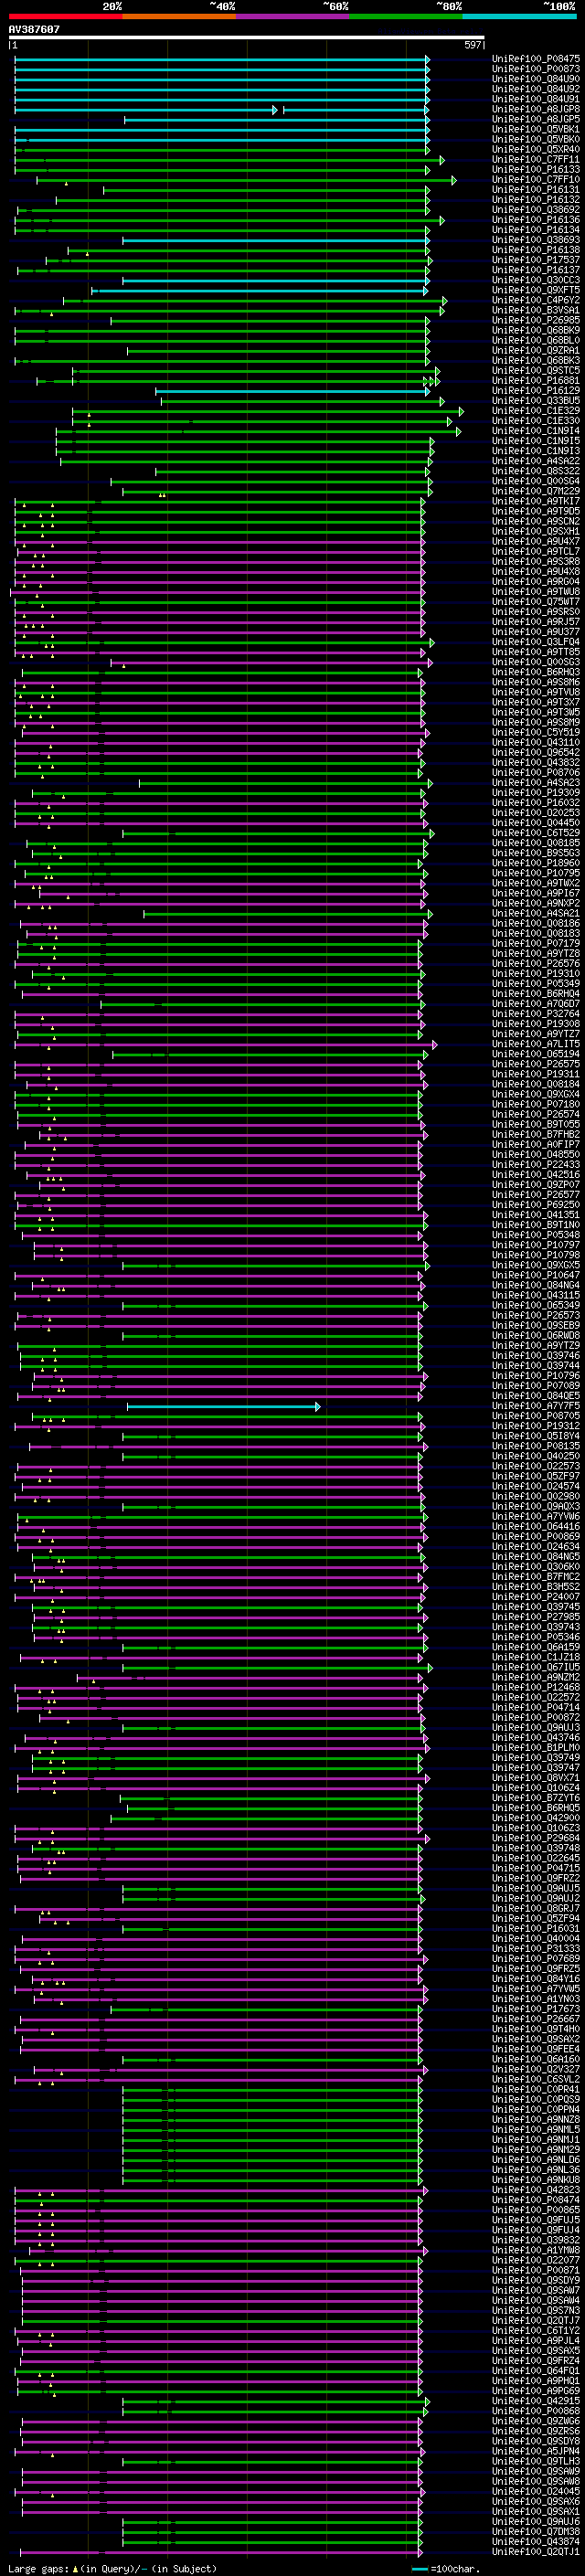Select the UniRef100_A4SA21 label
Image resolution: width=585 pixels, height=2576 pixels.
(536, 913)
